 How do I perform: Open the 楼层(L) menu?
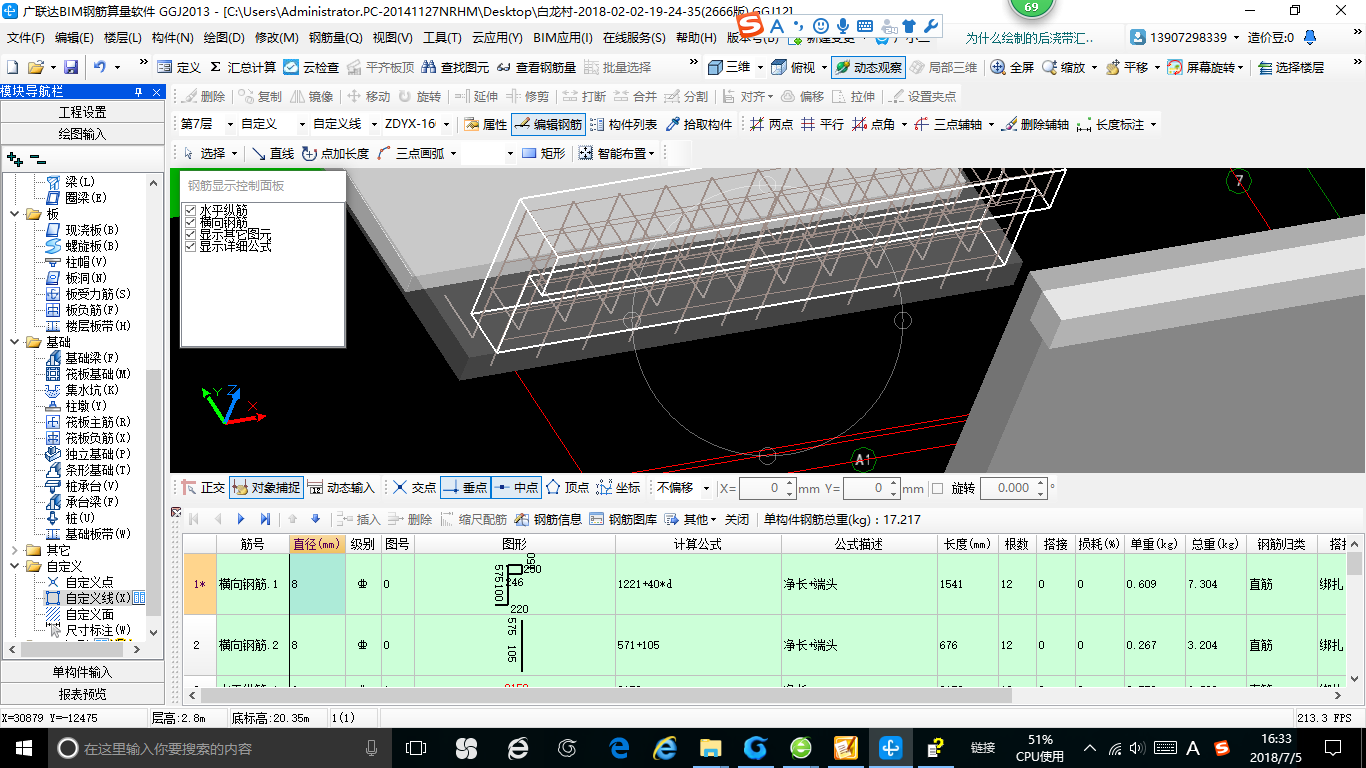click(123, 38)
